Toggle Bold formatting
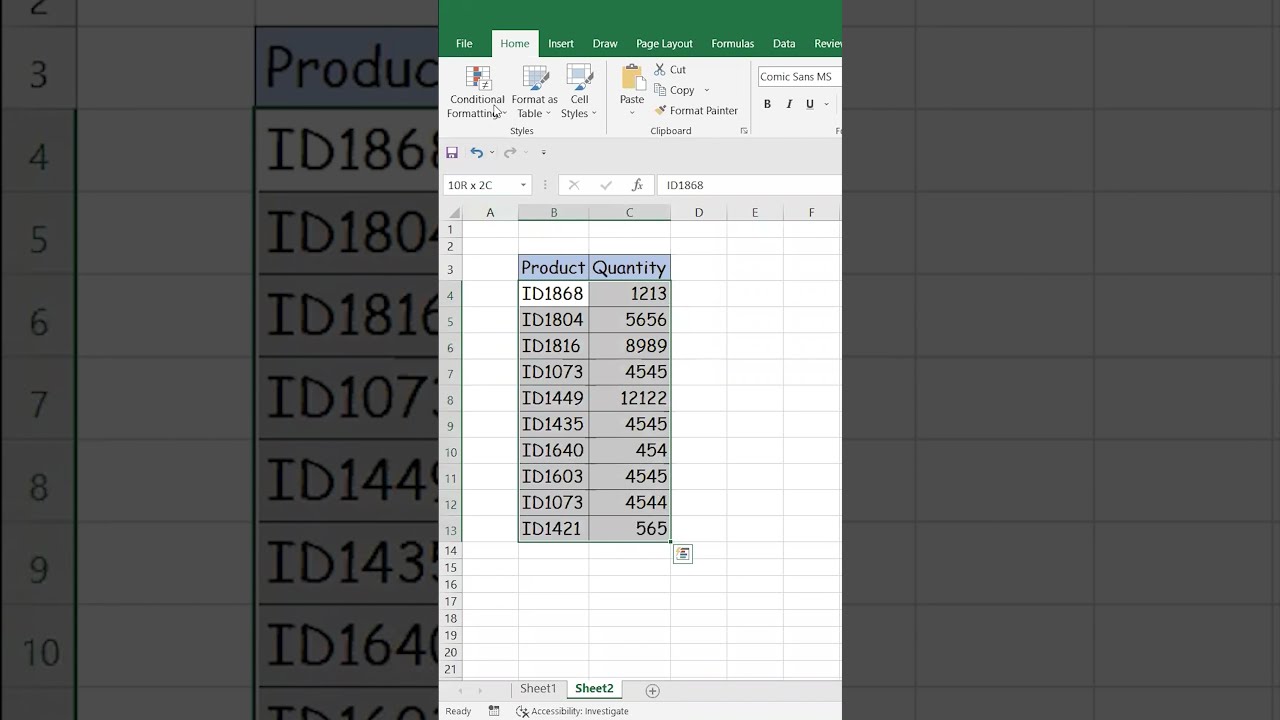This screenshot has height=720, width=1280. pyautogui.click(x=767, y=104)
